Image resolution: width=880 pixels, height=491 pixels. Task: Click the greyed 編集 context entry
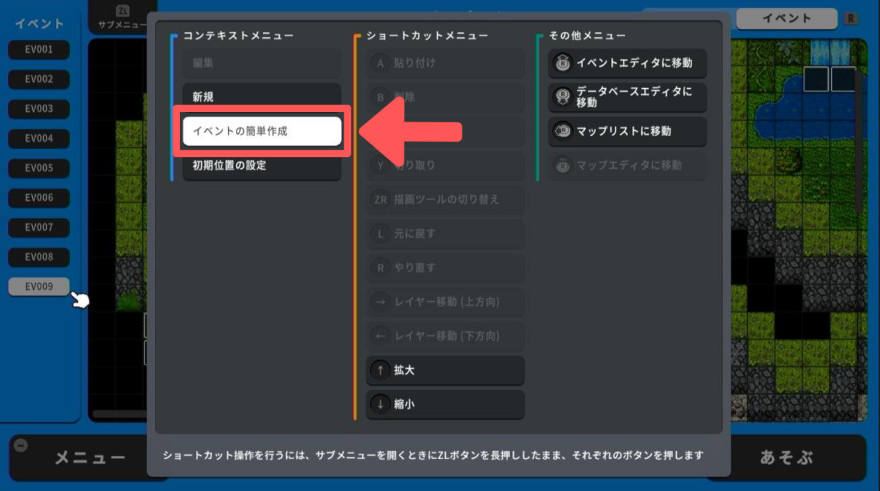[x=262, y=63]
